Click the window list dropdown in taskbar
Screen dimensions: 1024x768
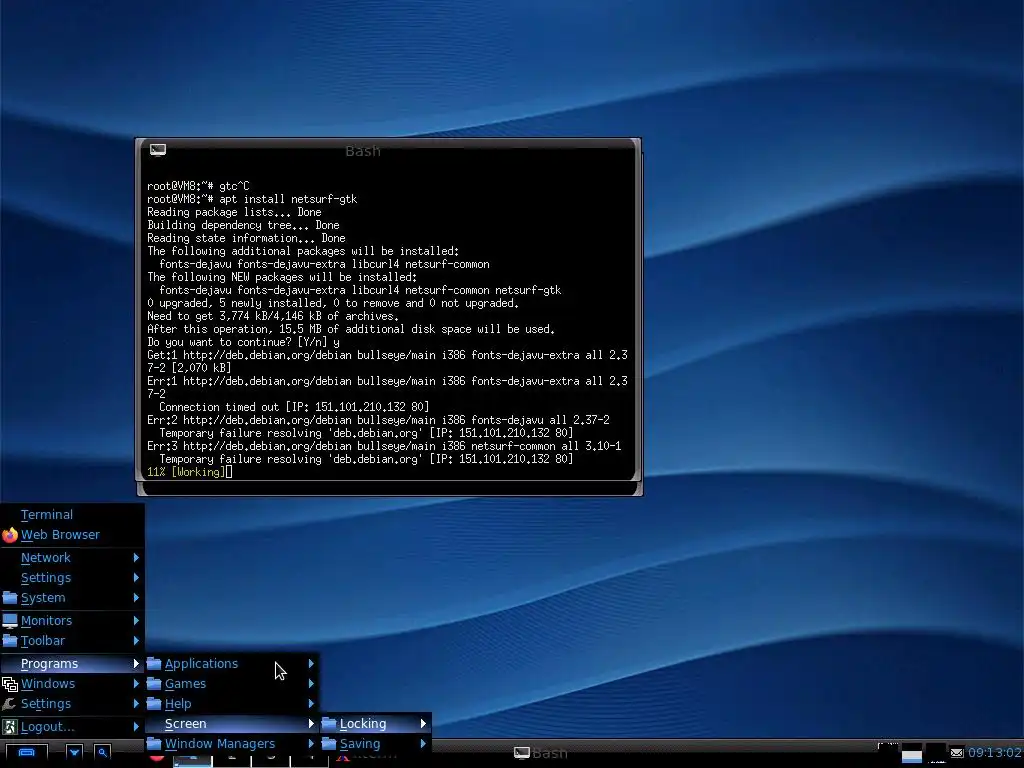click(x=74, y=753)
